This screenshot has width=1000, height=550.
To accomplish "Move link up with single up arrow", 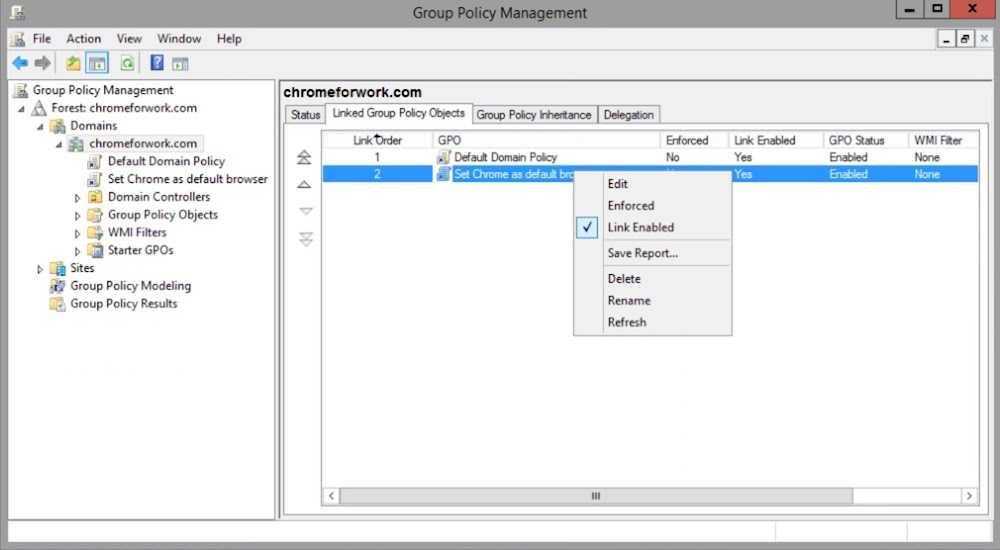I will click(304, 184).
